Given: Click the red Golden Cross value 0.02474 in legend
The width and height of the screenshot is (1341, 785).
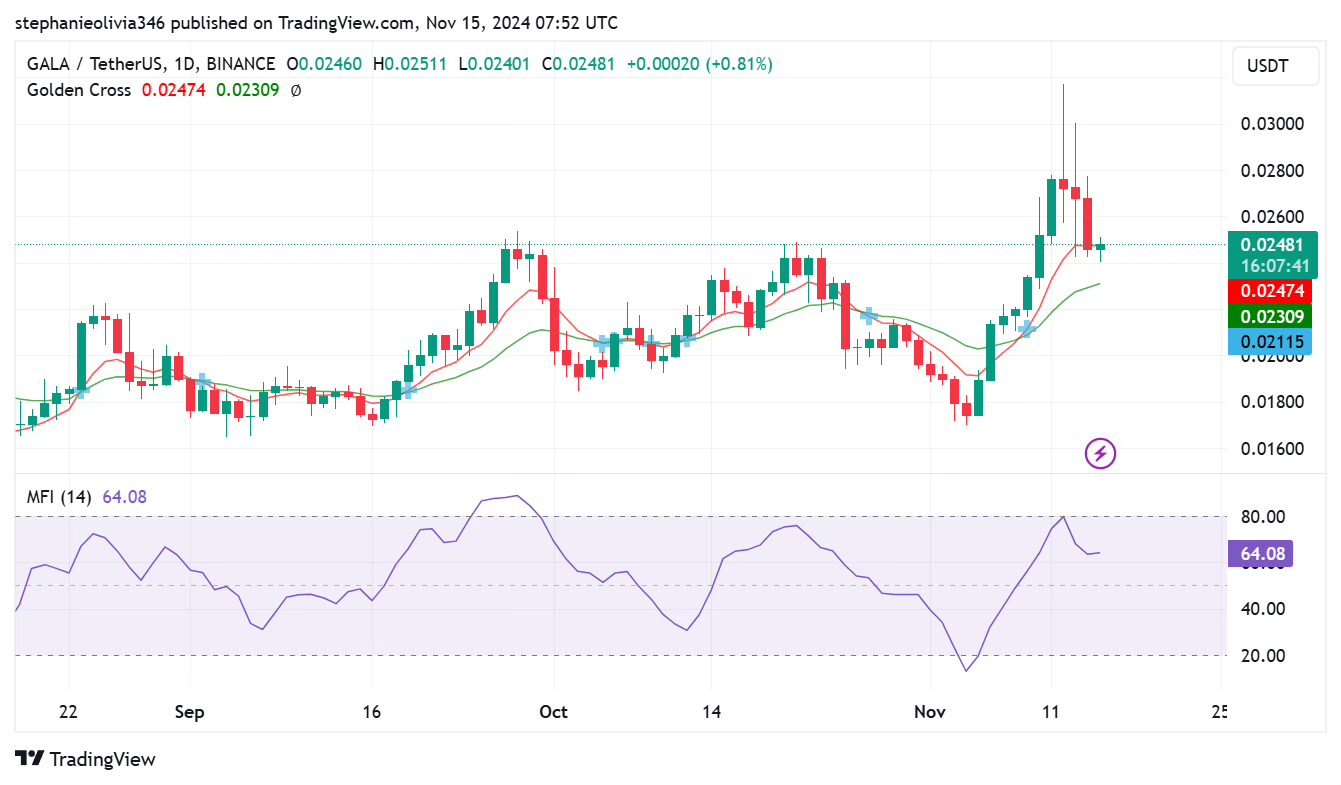Looking at the screenshot, I should pyautogui.click(x=174, y=90).
